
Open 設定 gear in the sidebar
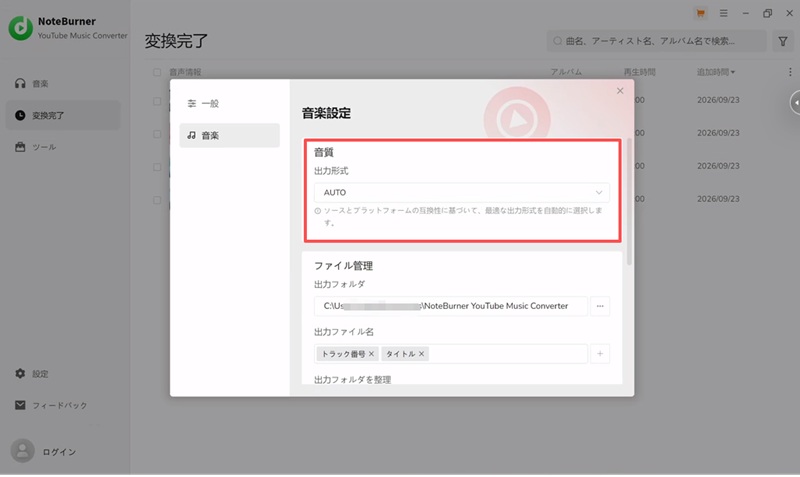(x=32, y=374)
